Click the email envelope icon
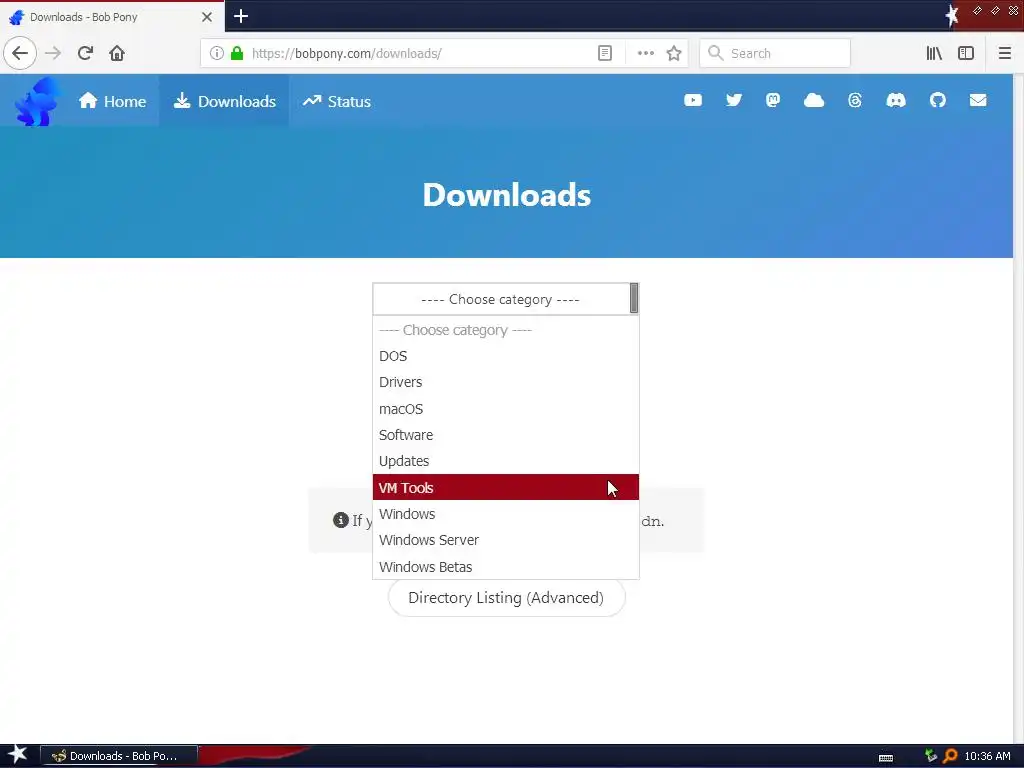1024x768 pixels. click(978, 100)
